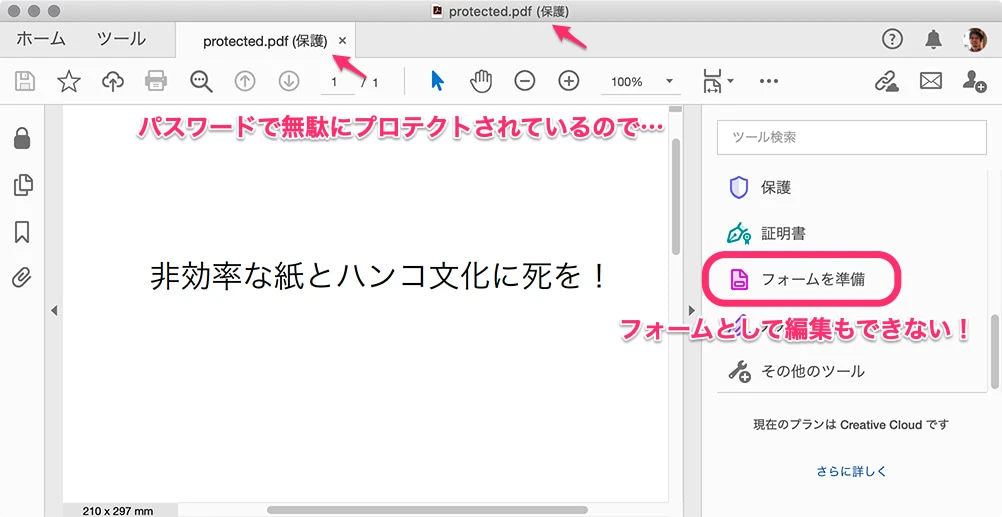Click the さらに詳しく link
Screen dimensions: 1002x517
coord(851,471)
